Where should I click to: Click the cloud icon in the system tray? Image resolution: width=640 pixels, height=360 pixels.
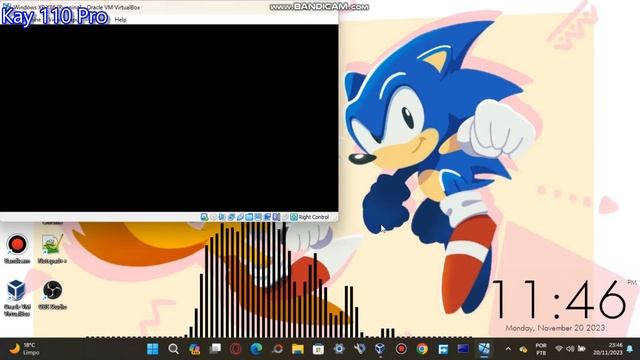[523, 349]
